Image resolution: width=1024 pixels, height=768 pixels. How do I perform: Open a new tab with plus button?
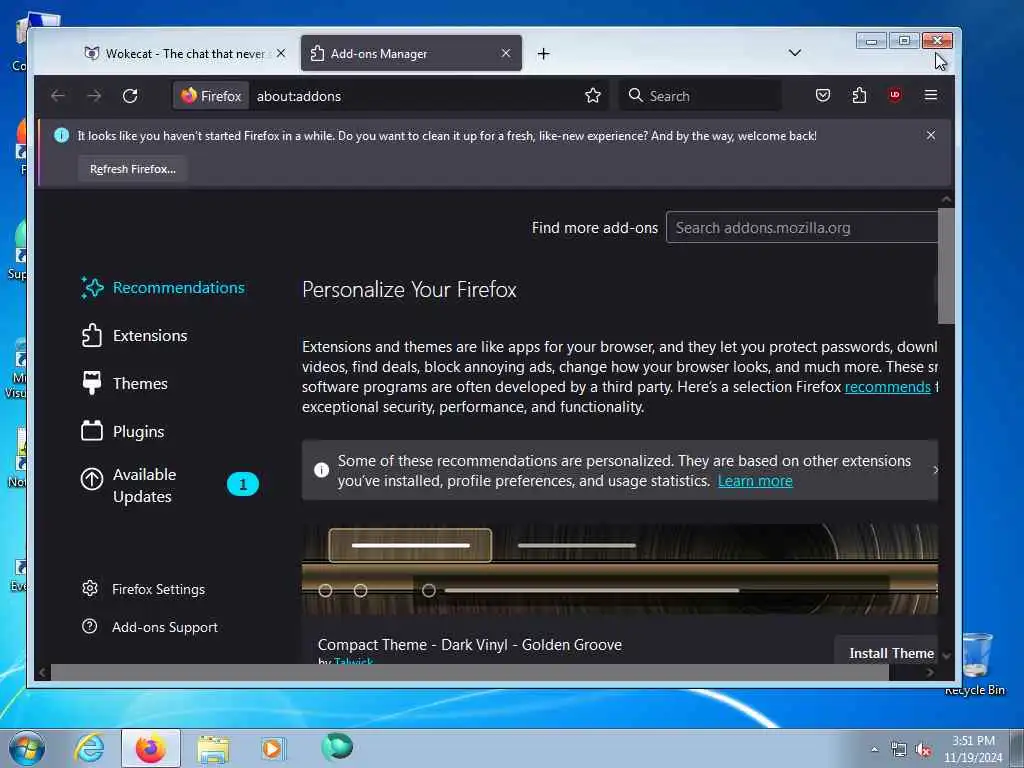tap(543, 54)
